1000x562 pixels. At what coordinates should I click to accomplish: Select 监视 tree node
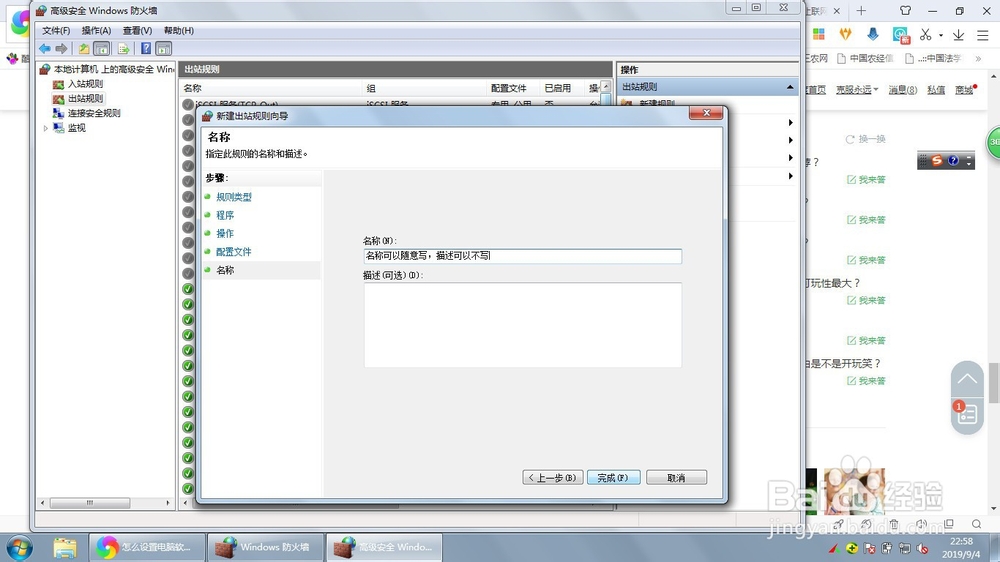pyautogui.click(x=77, y=128)
